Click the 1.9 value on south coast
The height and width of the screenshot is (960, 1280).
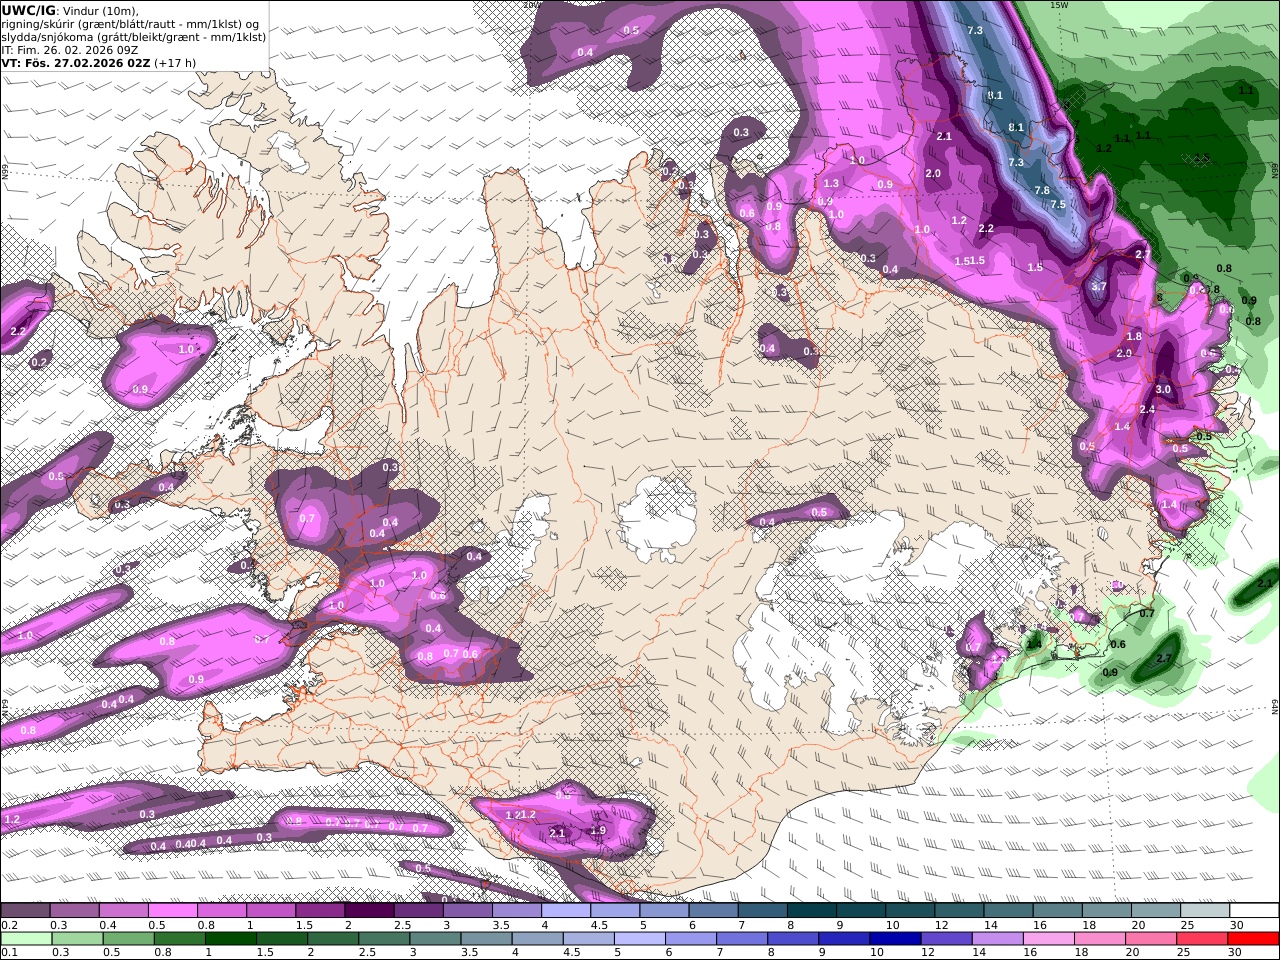pos(598,830)
